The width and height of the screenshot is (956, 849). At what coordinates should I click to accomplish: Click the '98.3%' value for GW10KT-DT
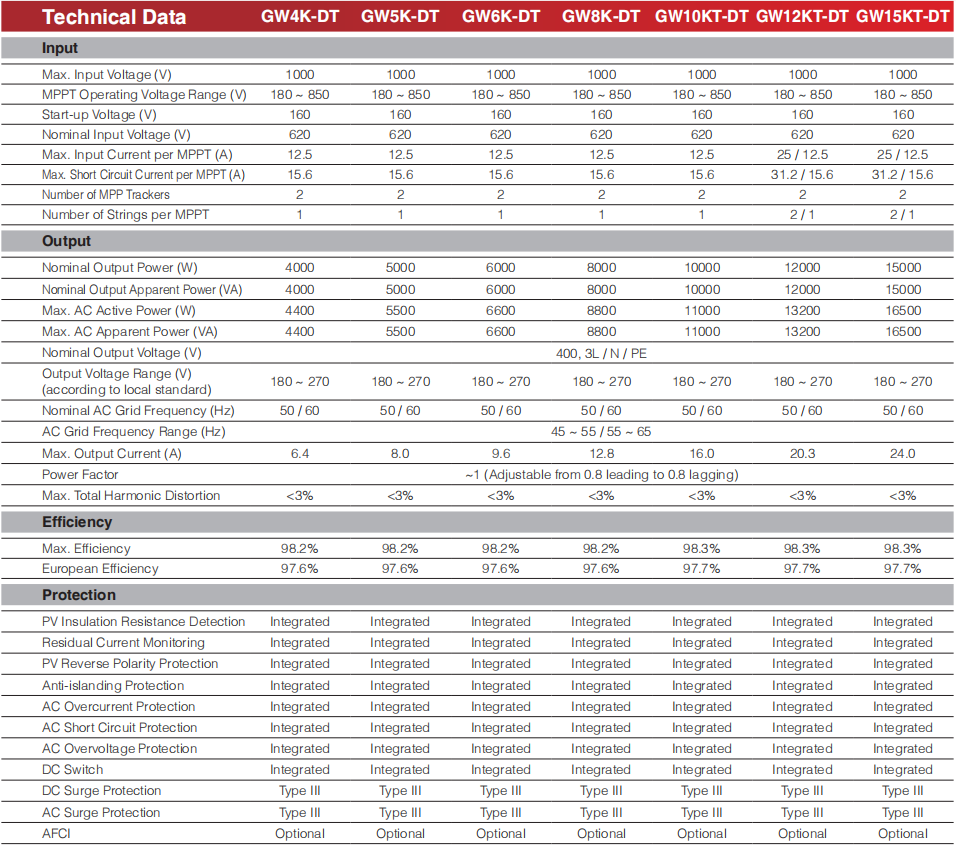[x=701, y=549]
